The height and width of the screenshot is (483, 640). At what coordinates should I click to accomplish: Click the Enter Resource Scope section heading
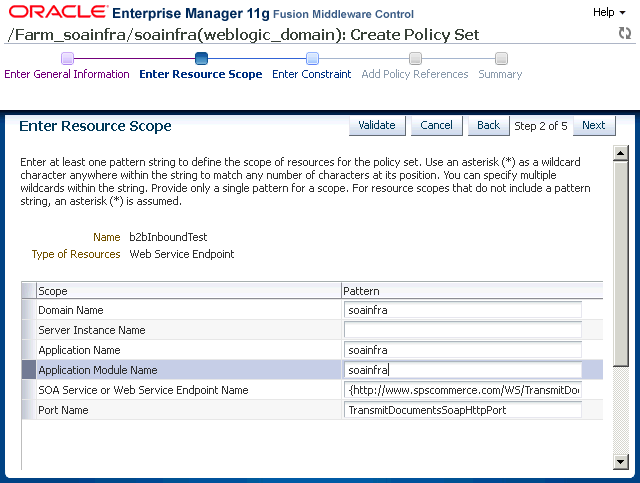pos(95,126)
